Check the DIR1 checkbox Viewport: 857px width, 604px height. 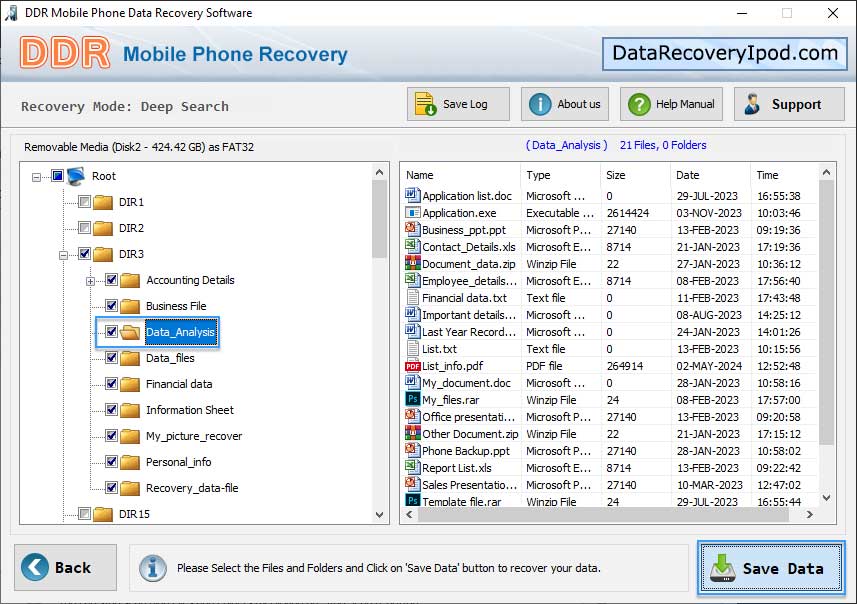[x=84, y=202]
